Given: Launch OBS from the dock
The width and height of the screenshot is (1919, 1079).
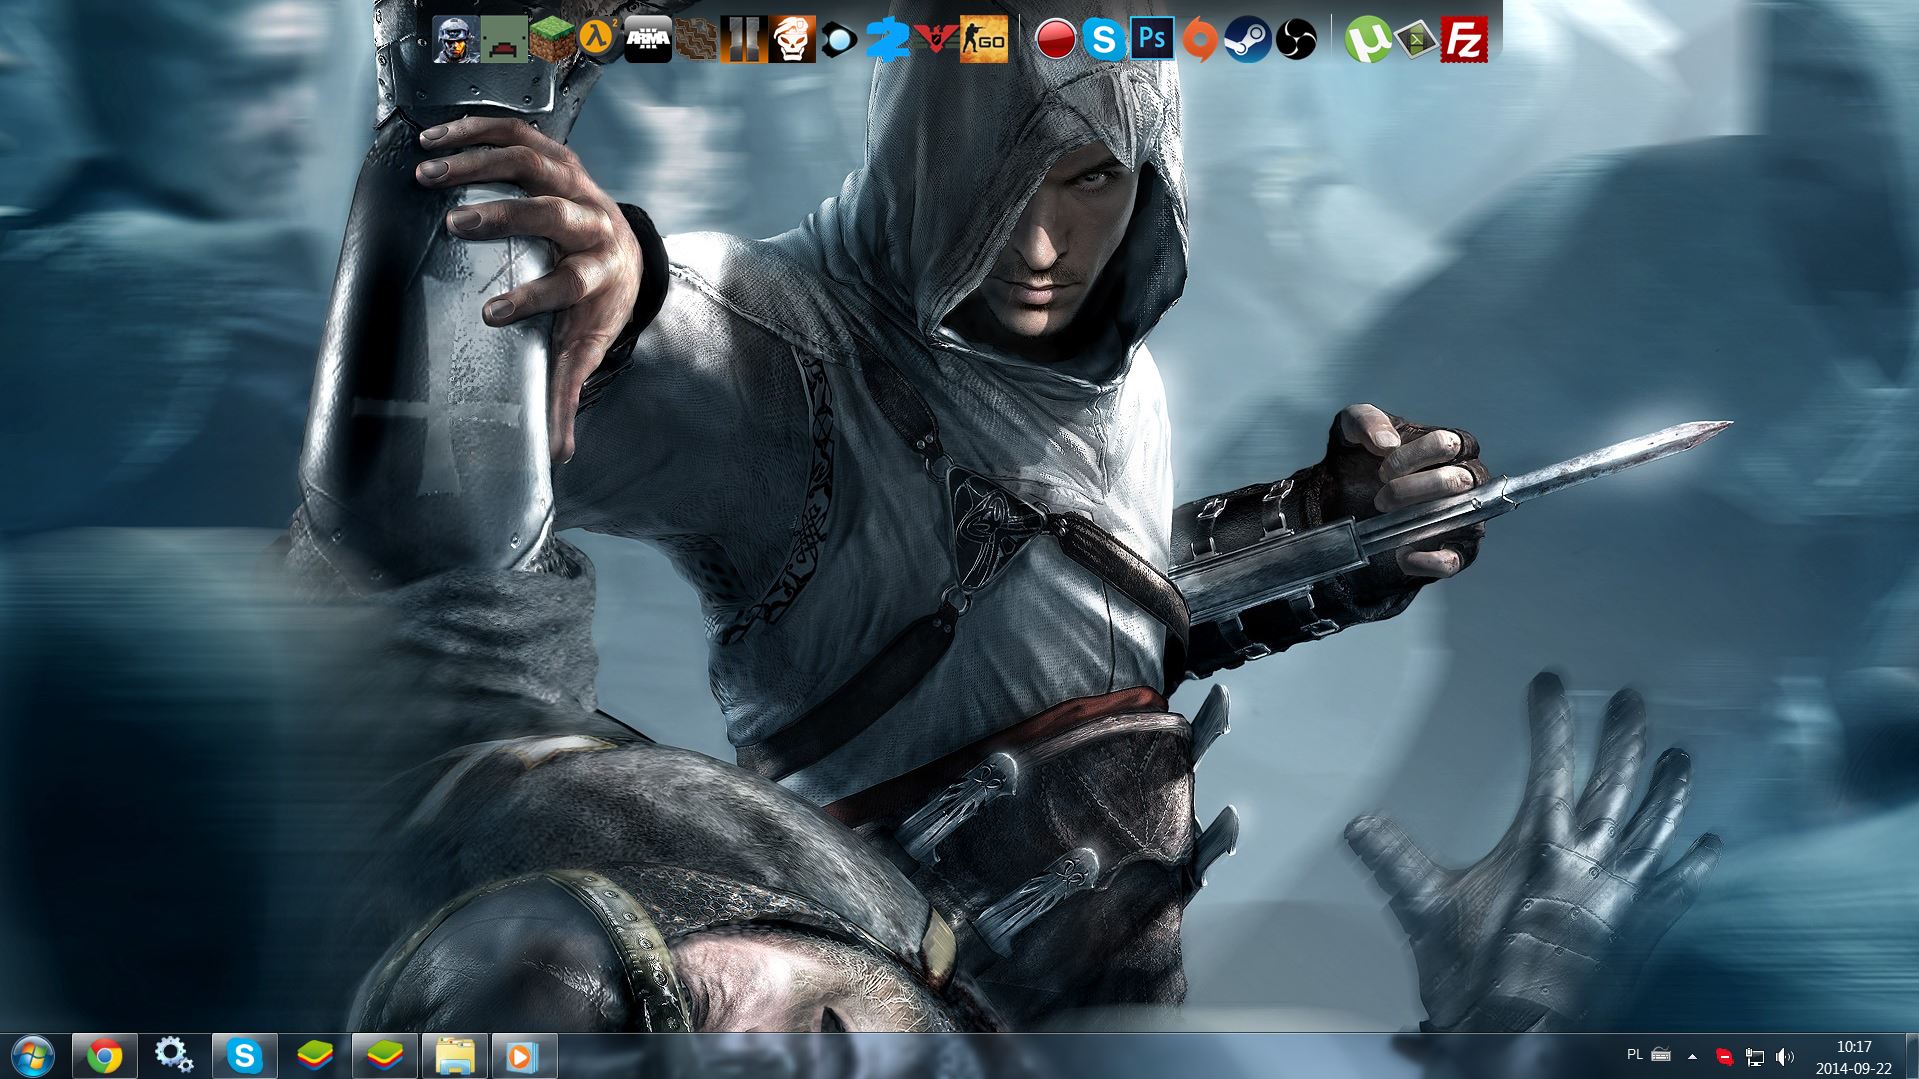Looking at the screenshot, I should [x=1296, y=40].
